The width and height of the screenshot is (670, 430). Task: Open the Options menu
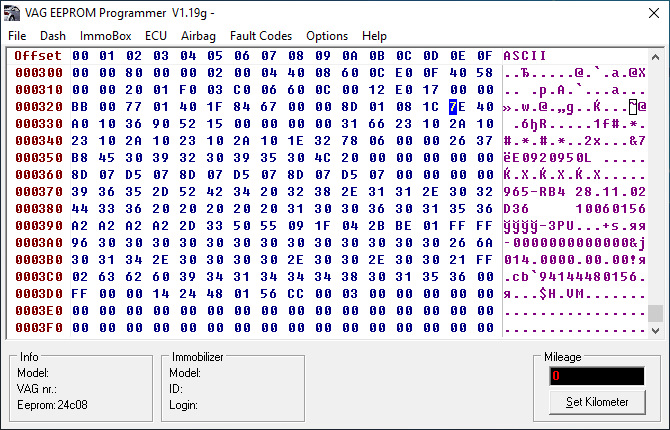click(327, 36)
